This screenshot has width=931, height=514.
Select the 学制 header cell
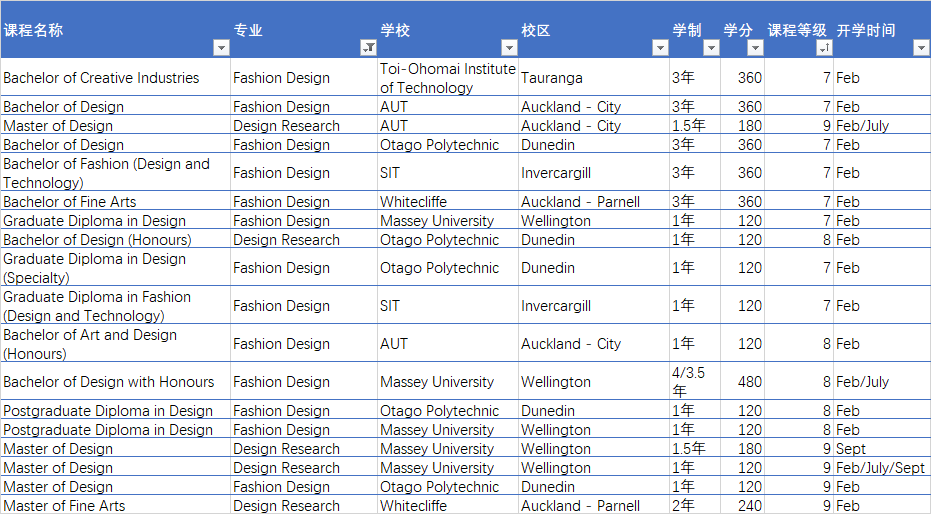(x=695, y=30)
